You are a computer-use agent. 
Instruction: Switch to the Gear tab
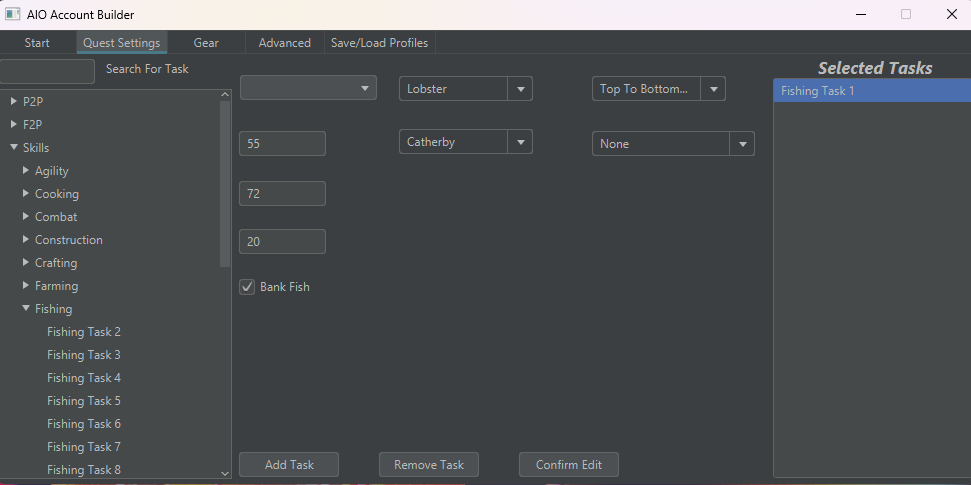(206, 43)
